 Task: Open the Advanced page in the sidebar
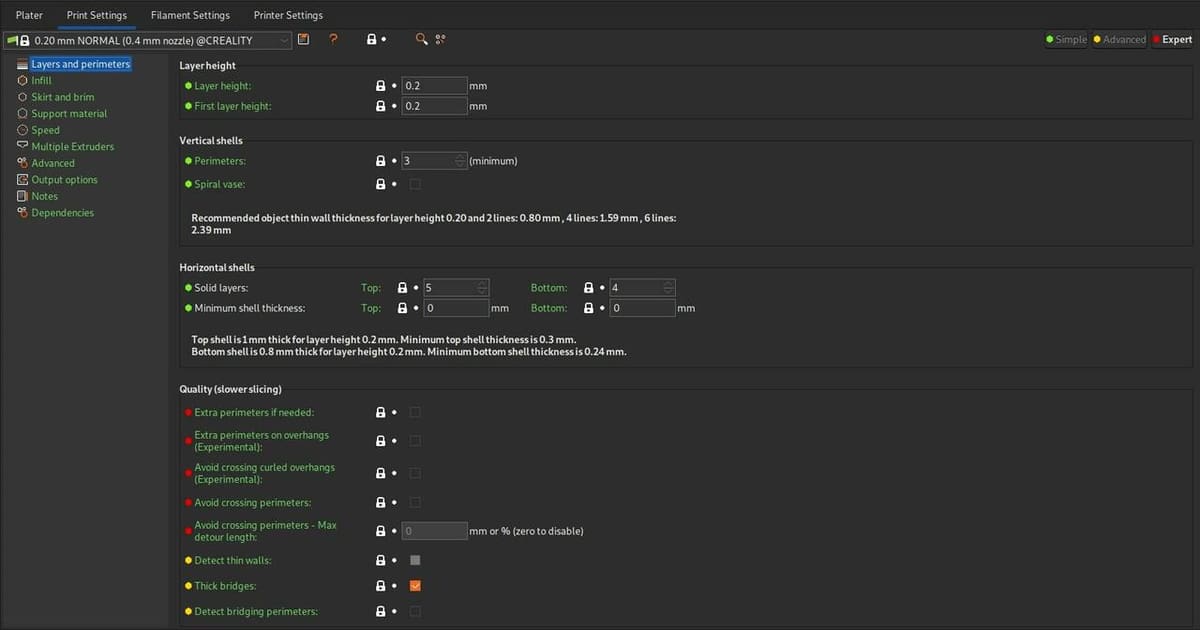52,163
